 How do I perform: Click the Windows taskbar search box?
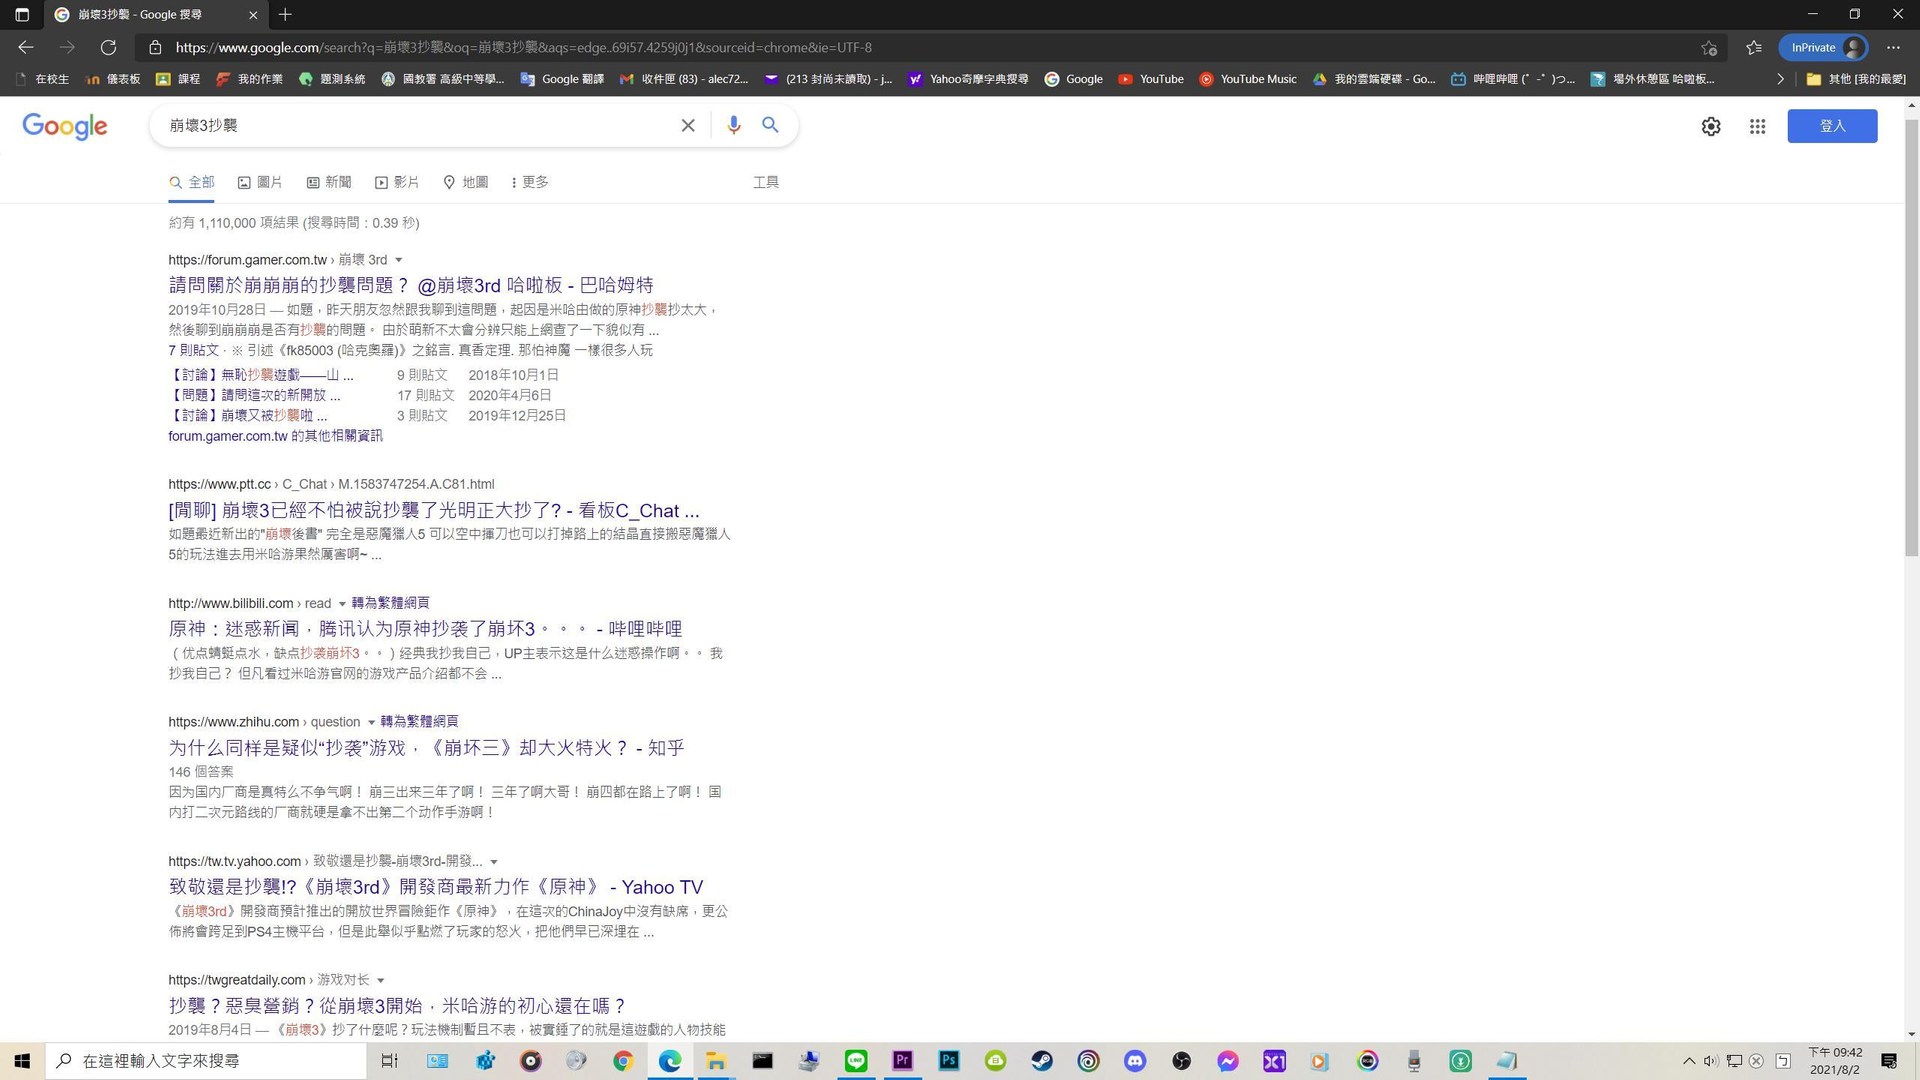point(206,1061)
